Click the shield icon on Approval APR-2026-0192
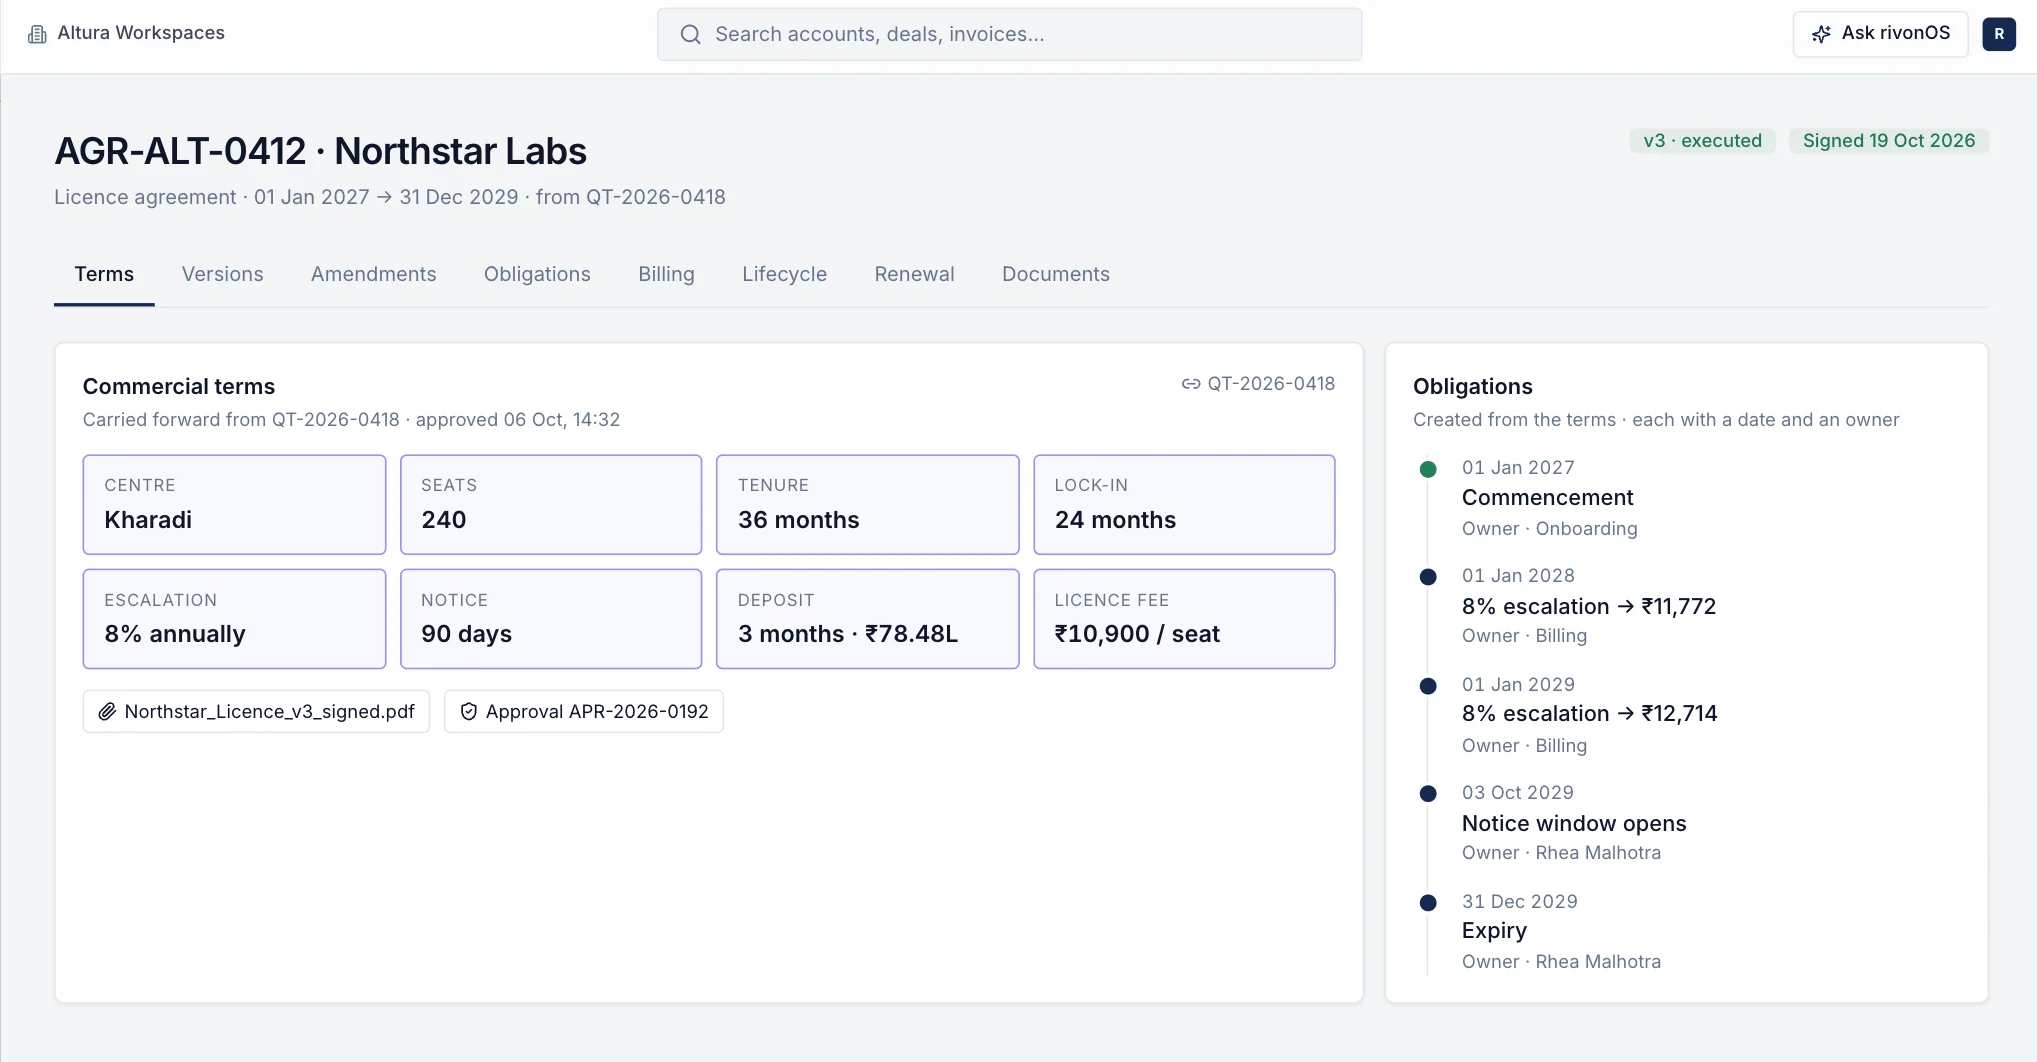The image size is (2037, 1062). coord(468,712)
